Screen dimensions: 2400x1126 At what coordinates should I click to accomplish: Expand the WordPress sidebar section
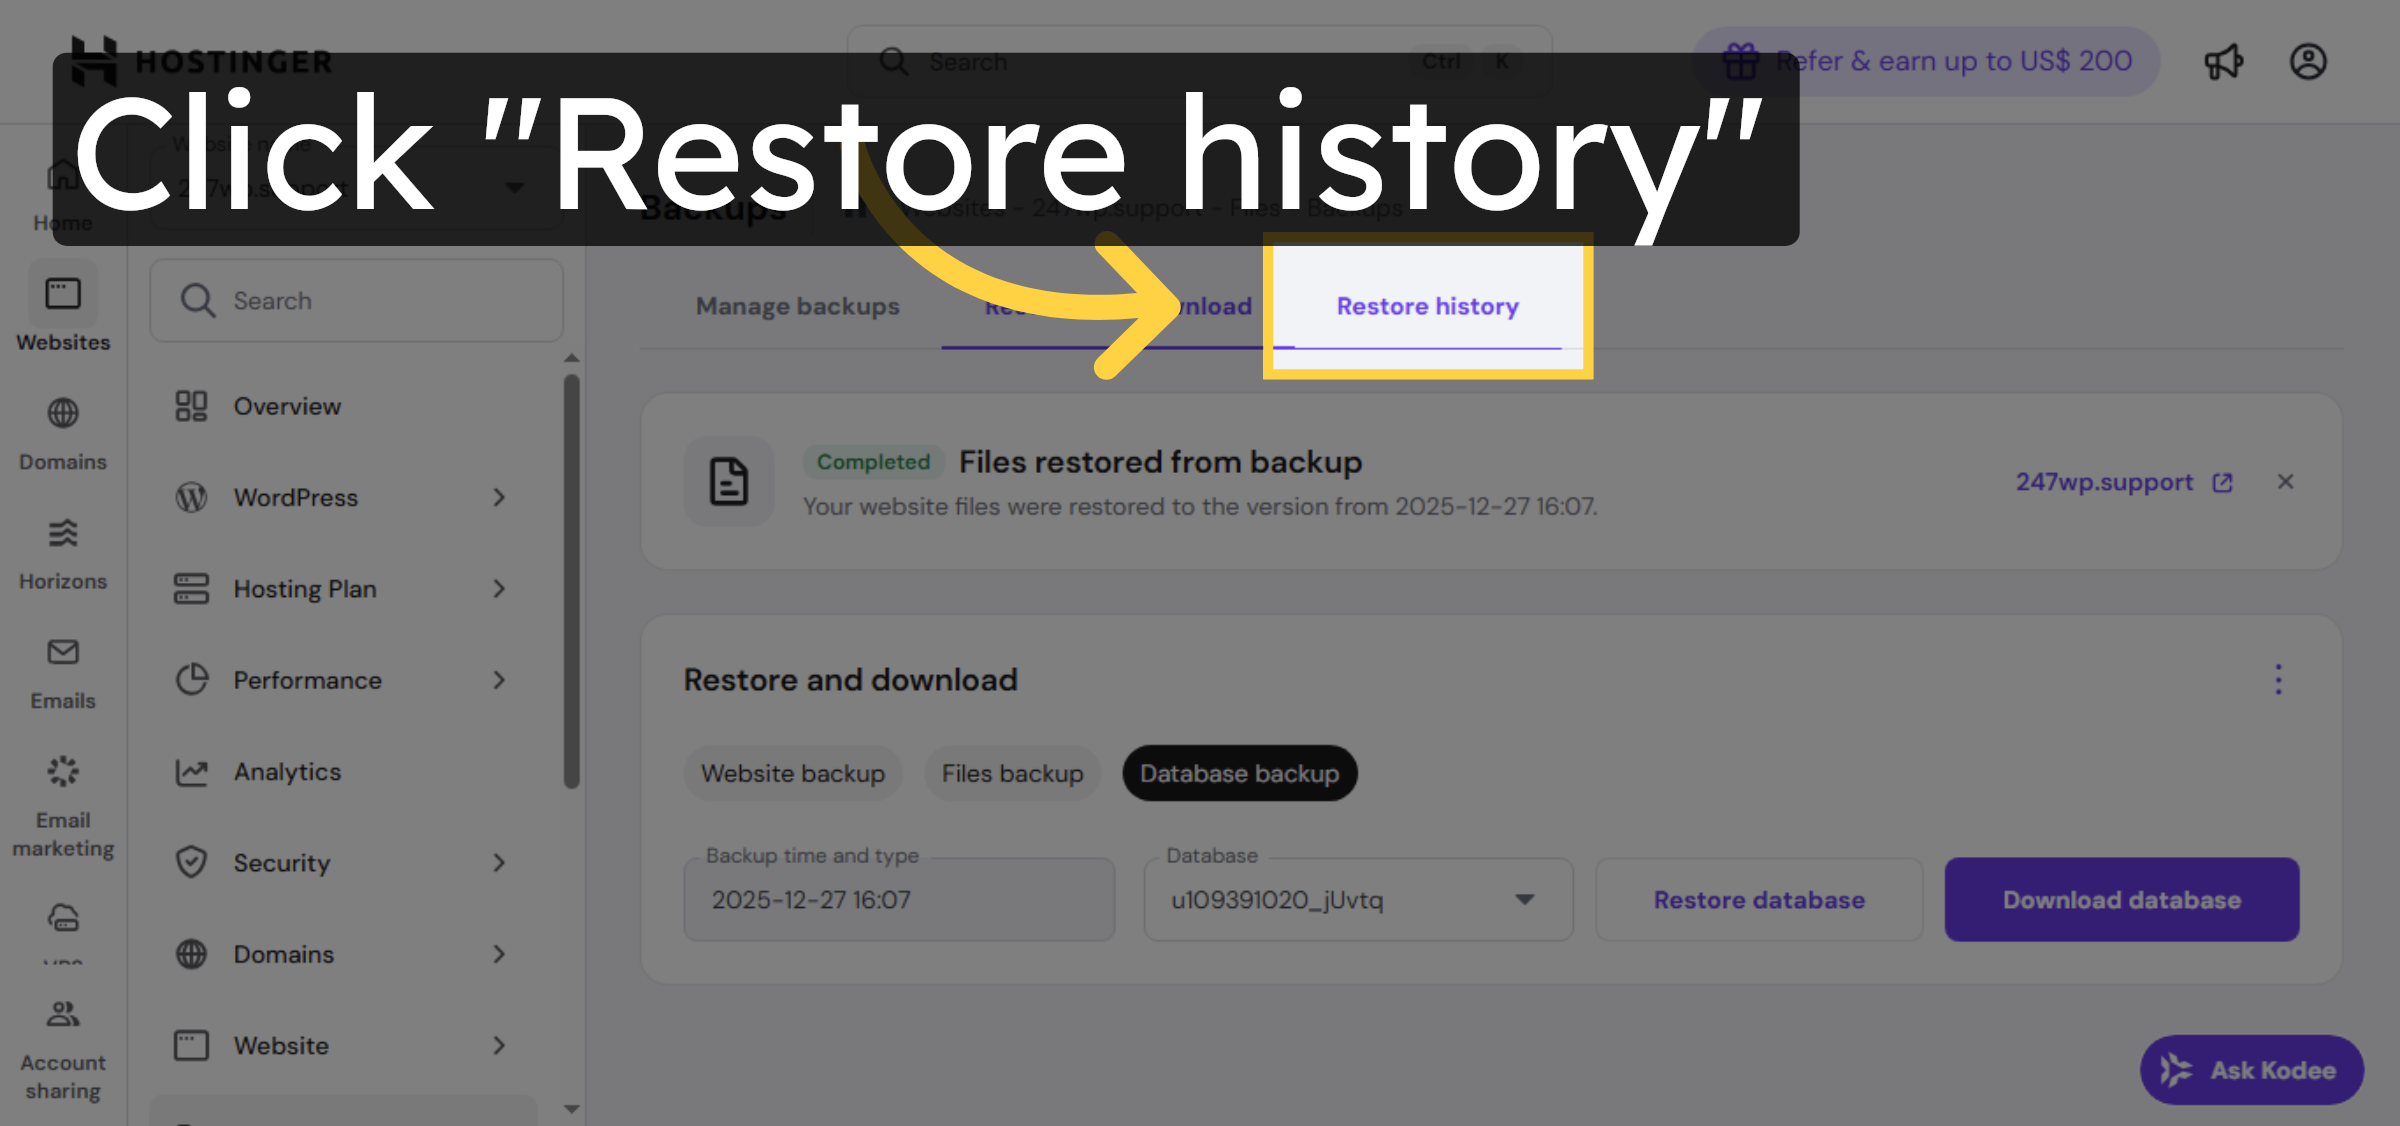340,497
